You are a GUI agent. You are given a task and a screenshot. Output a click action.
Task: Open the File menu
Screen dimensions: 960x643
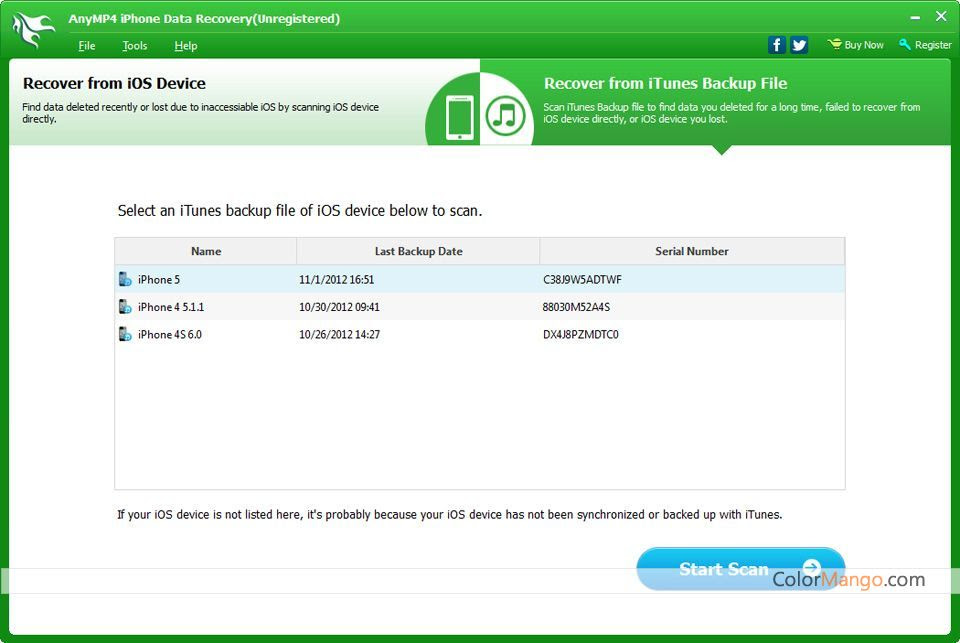(x=86, y=45)
